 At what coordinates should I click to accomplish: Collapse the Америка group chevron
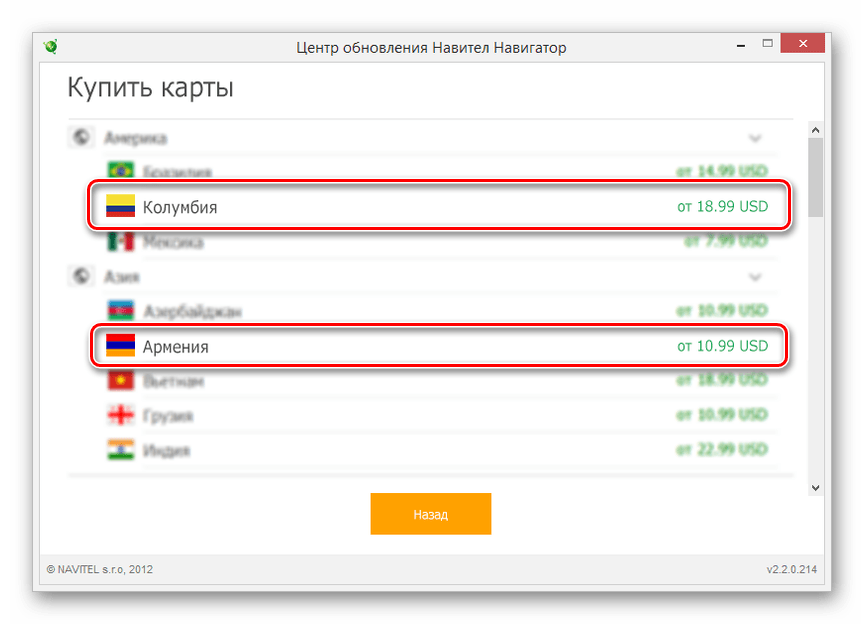pos(755,138)
